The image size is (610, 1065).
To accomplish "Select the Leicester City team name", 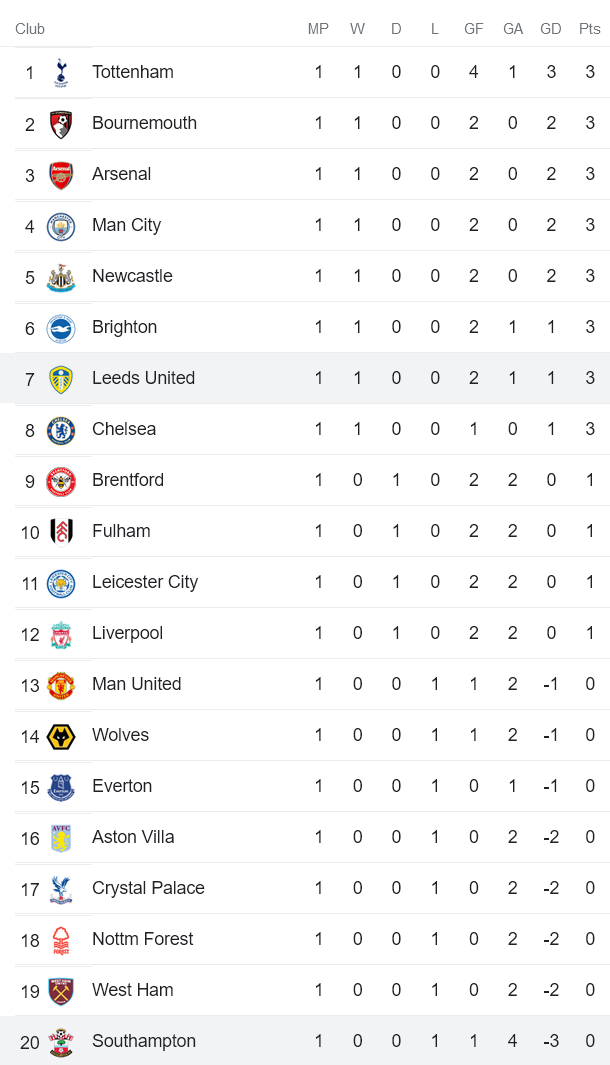I will pos(145,582).
